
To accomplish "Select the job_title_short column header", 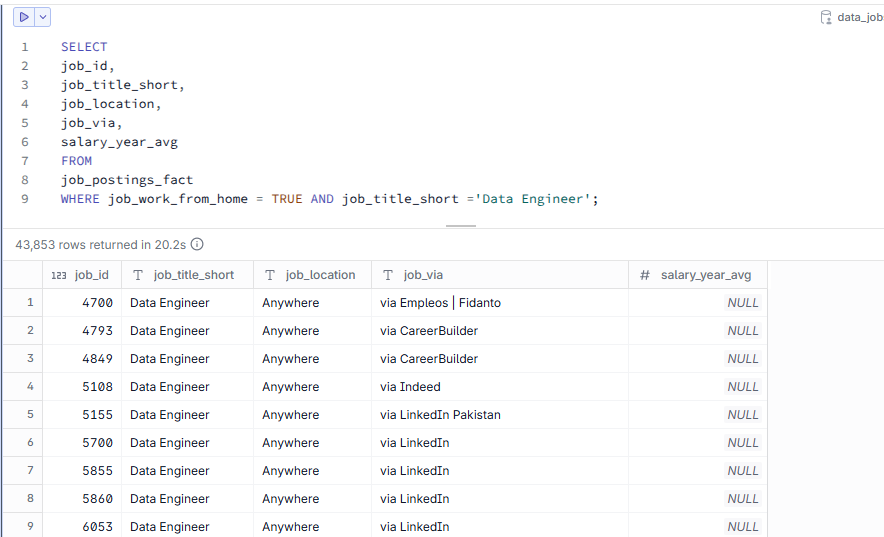I will coord(187,275).
